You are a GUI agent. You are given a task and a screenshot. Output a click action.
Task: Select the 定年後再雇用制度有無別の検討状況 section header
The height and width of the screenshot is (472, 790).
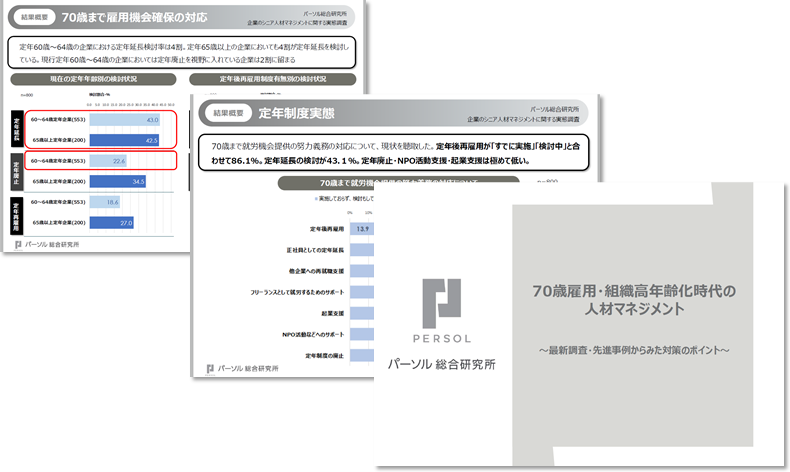tap(273, 79)
